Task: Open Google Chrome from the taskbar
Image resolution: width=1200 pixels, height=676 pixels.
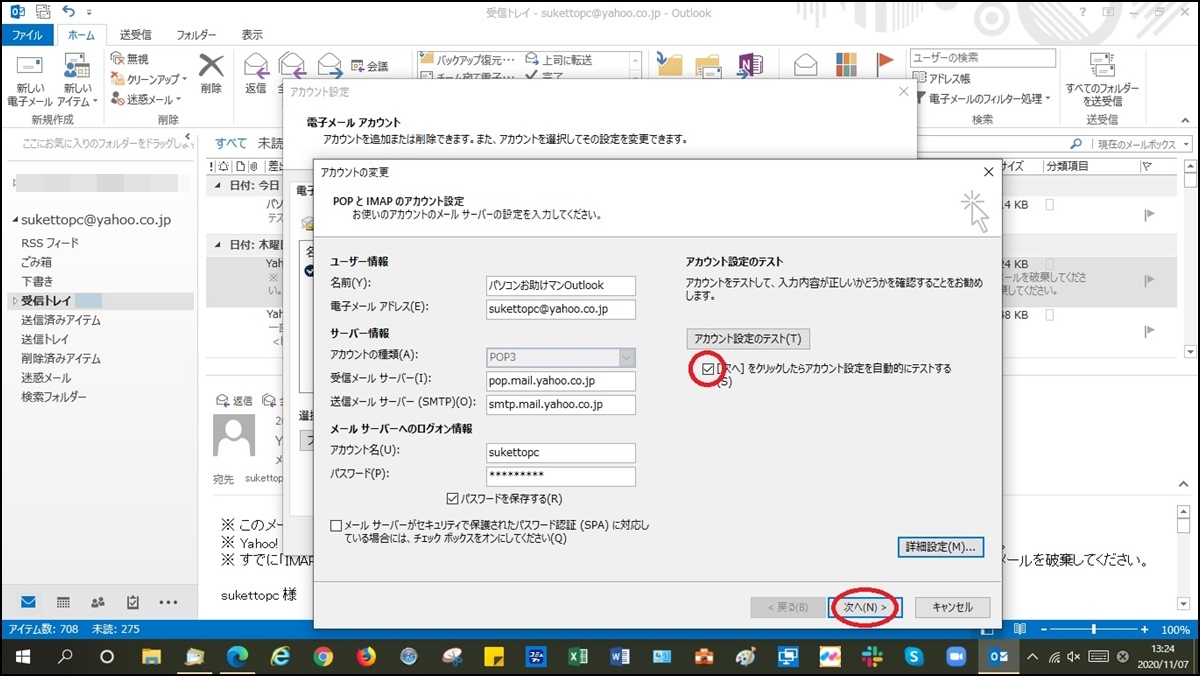Action: pyautogui.click(x=323, y=657)
